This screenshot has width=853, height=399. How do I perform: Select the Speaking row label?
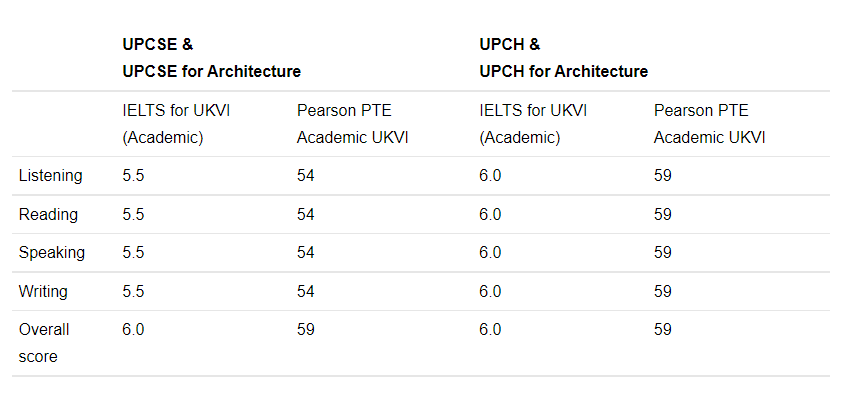52,253
